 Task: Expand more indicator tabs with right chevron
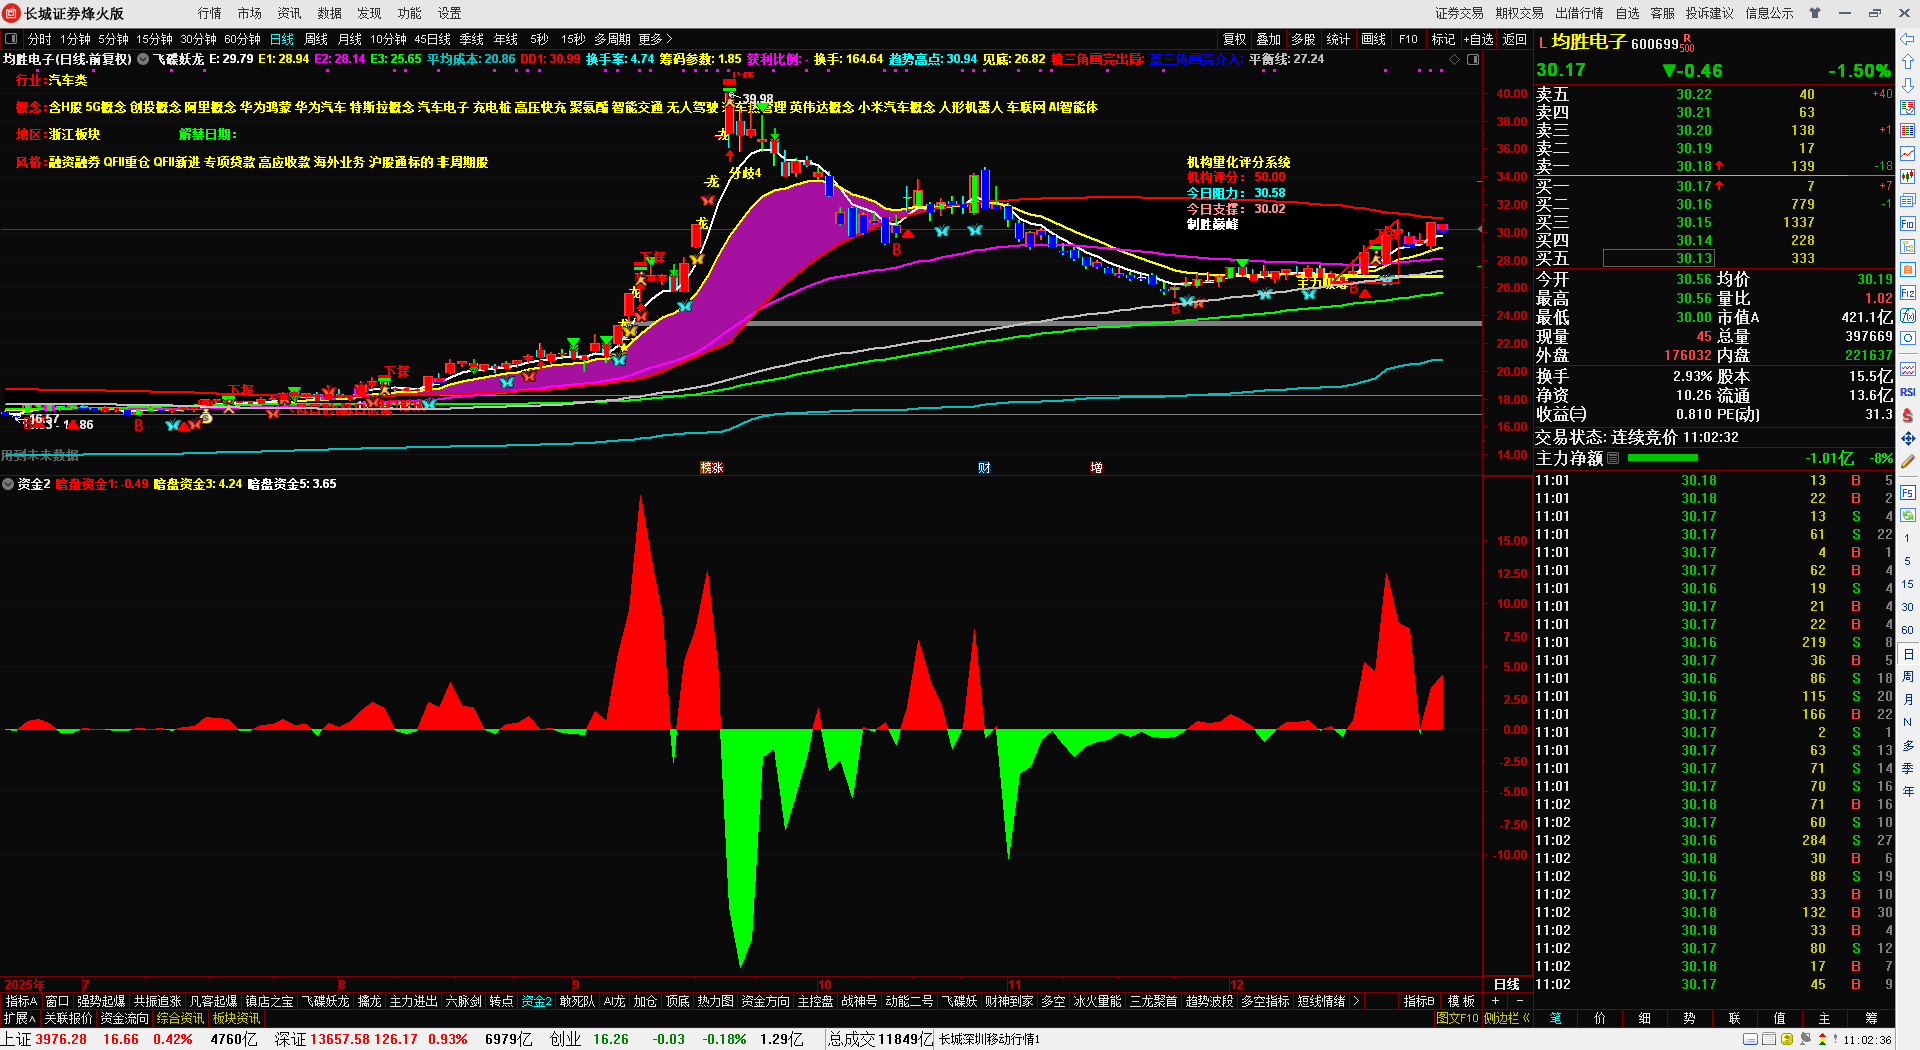pyautogui.click(x=1356, y=1001)
